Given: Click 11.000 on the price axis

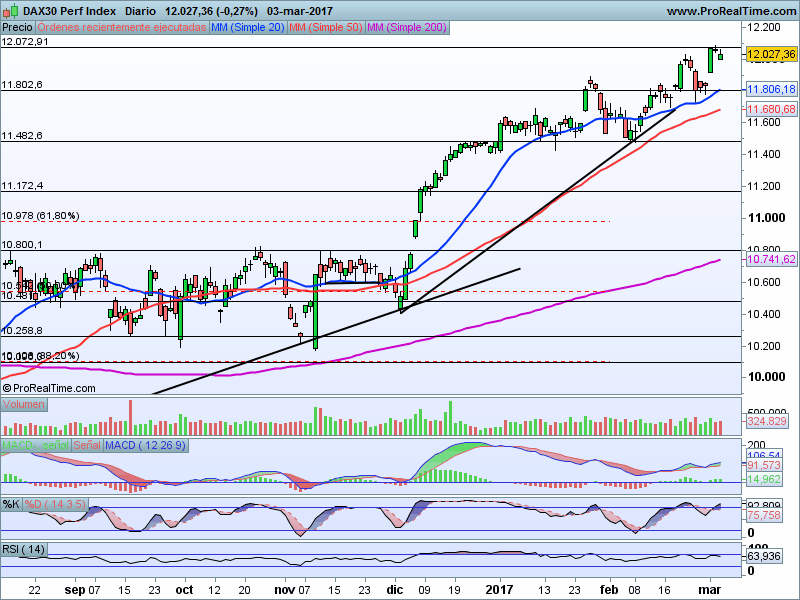Looking at the screenshot, I should [x=766, y=218].
